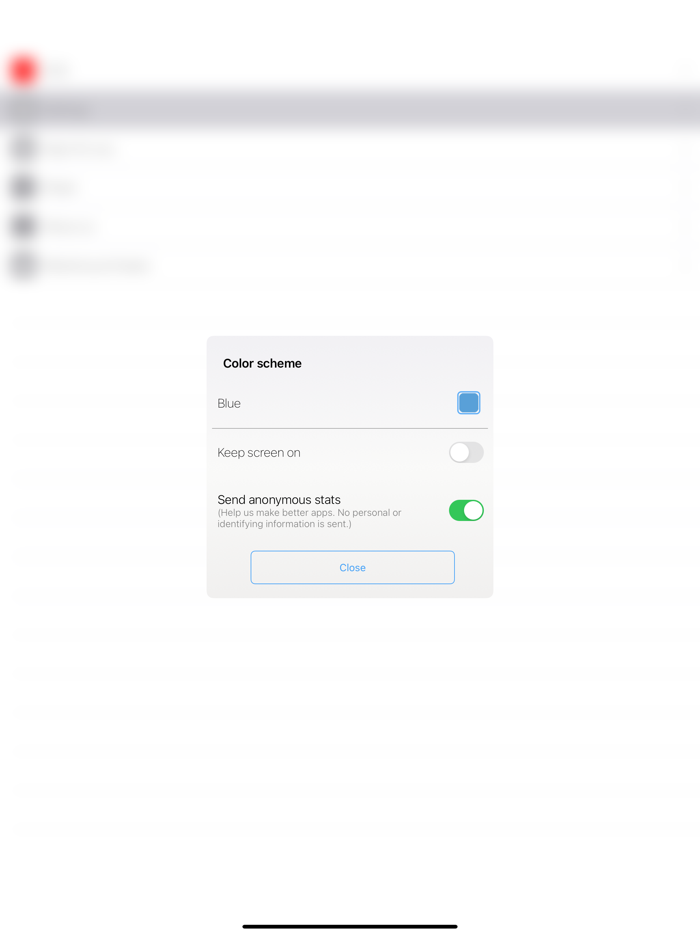700x934 pixels.
Task: Tap the home indicator bar at bottom
Action: pyautogui.click(x=350, y=926)
